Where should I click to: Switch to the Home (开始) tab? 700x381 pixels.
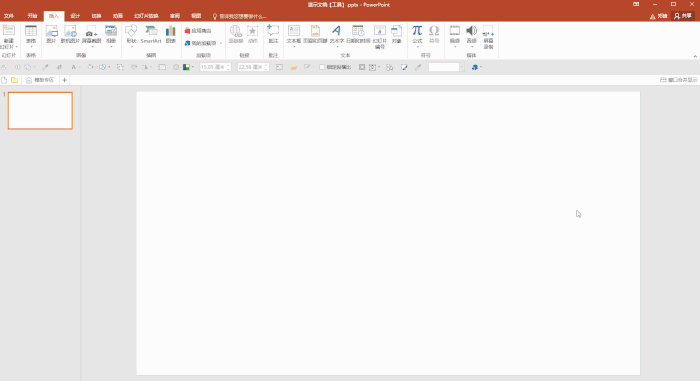(x=32, y=16)
